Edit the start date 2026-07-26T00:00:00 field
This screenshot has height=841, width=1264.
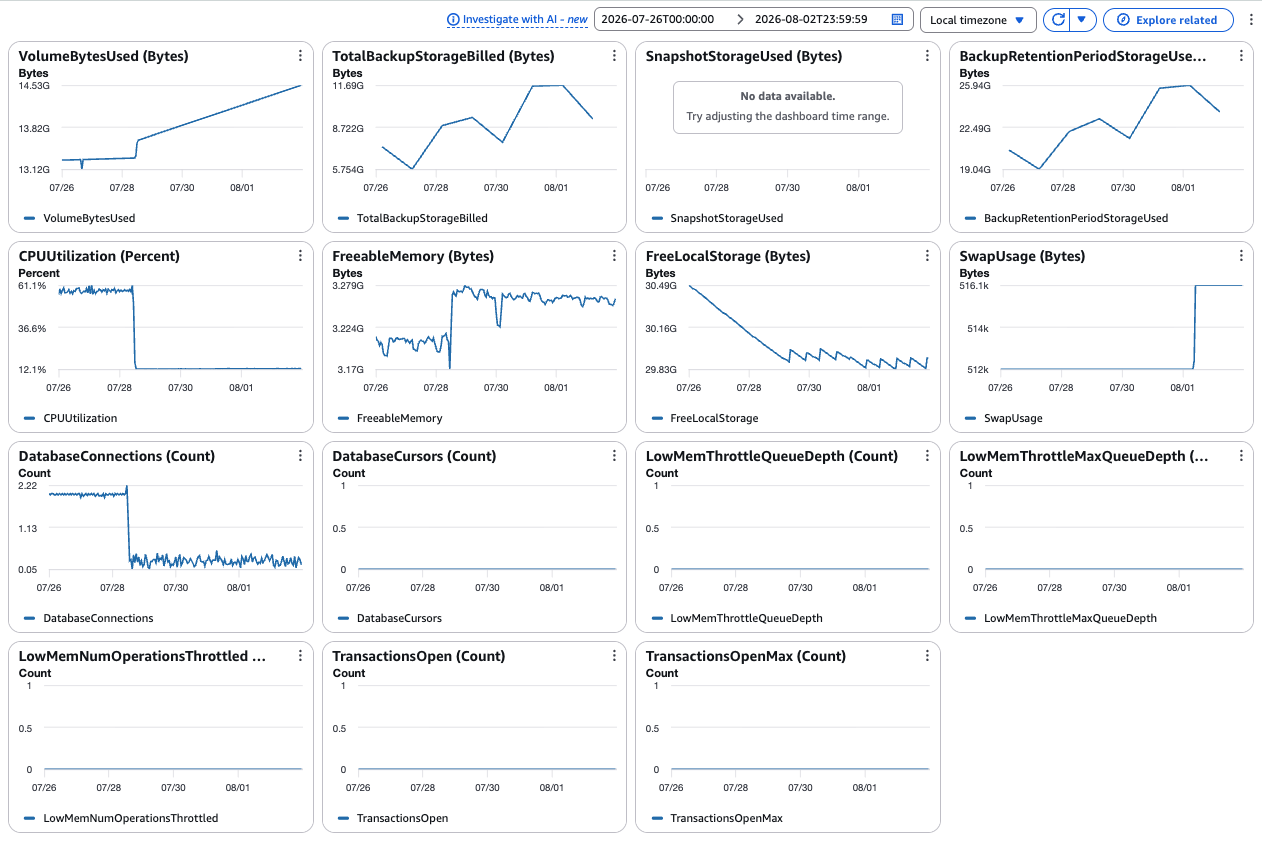pyautogui.click(x=657, y=19)
